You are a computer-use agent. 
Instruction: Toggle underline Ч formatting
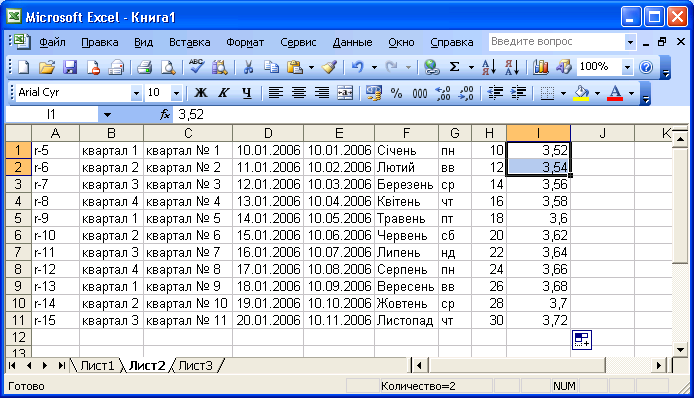click(247, 93)
